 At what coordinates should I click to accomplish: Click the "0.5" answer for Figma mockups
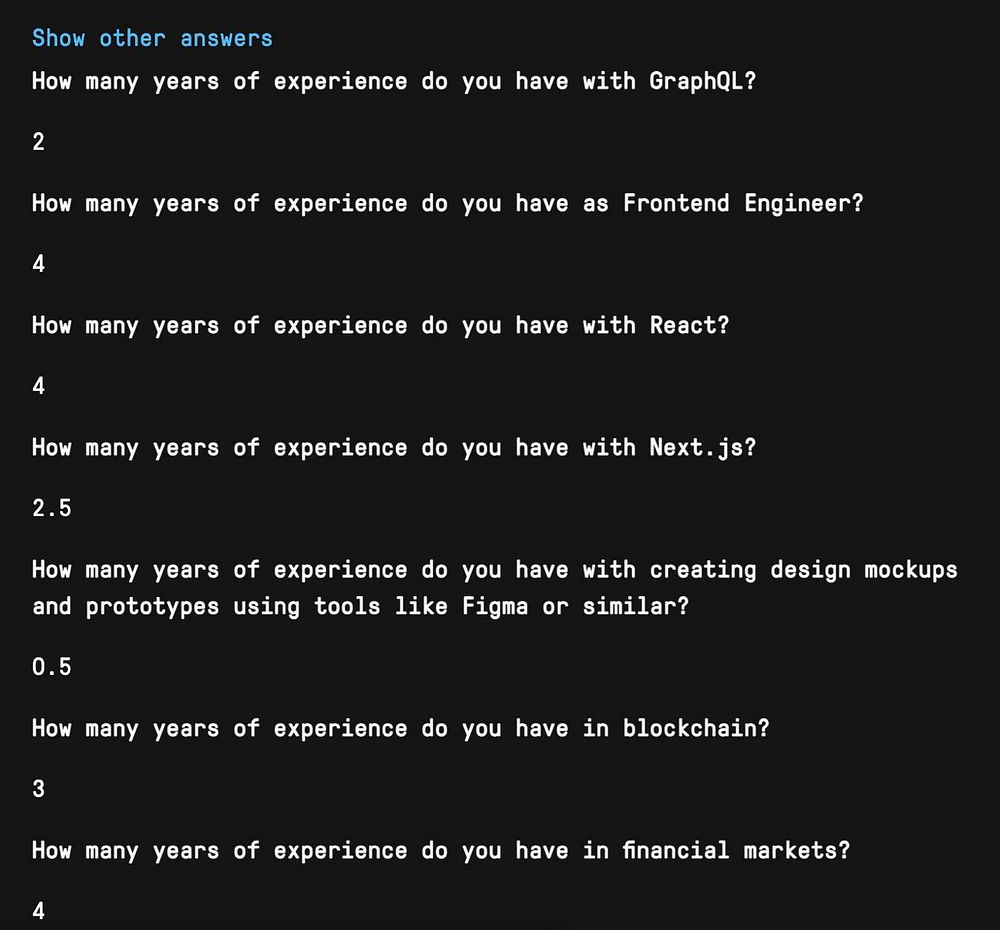(x=52, y=667)
